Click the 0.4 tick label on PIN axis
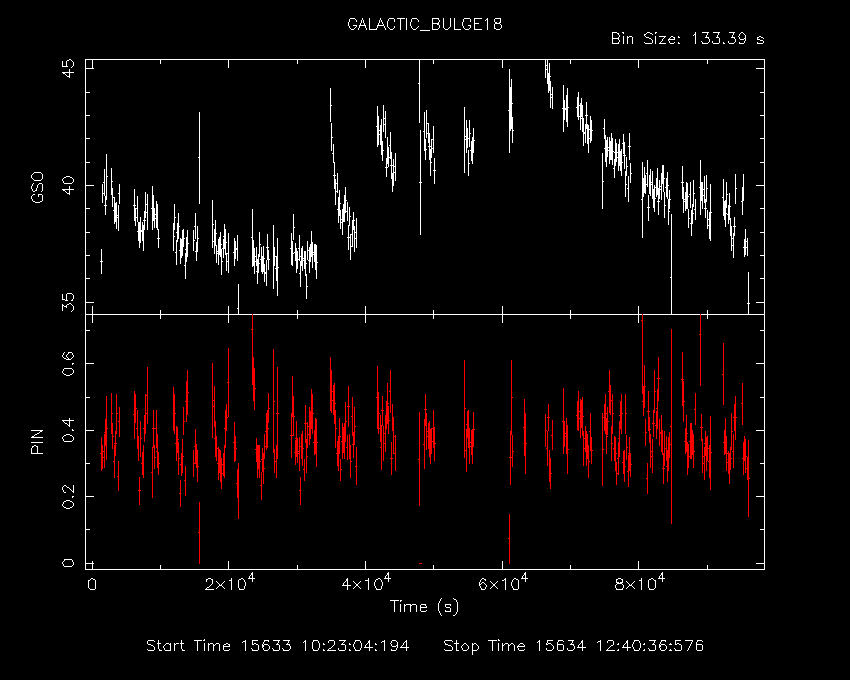Screen dimensions: 850x680 tap(69, 430)
